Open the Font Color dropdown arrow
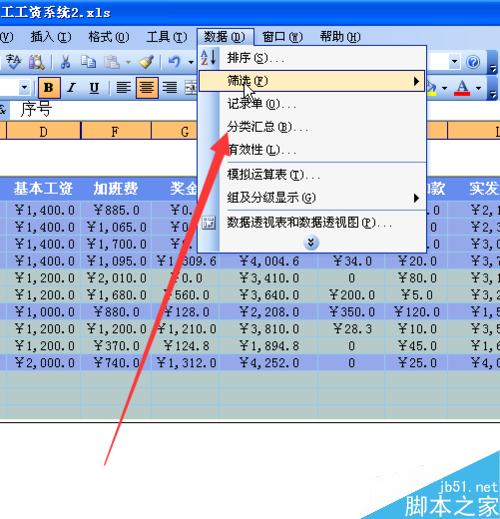Image resolution: width=500 pixels, height=519 pixels. coord(478,88)
